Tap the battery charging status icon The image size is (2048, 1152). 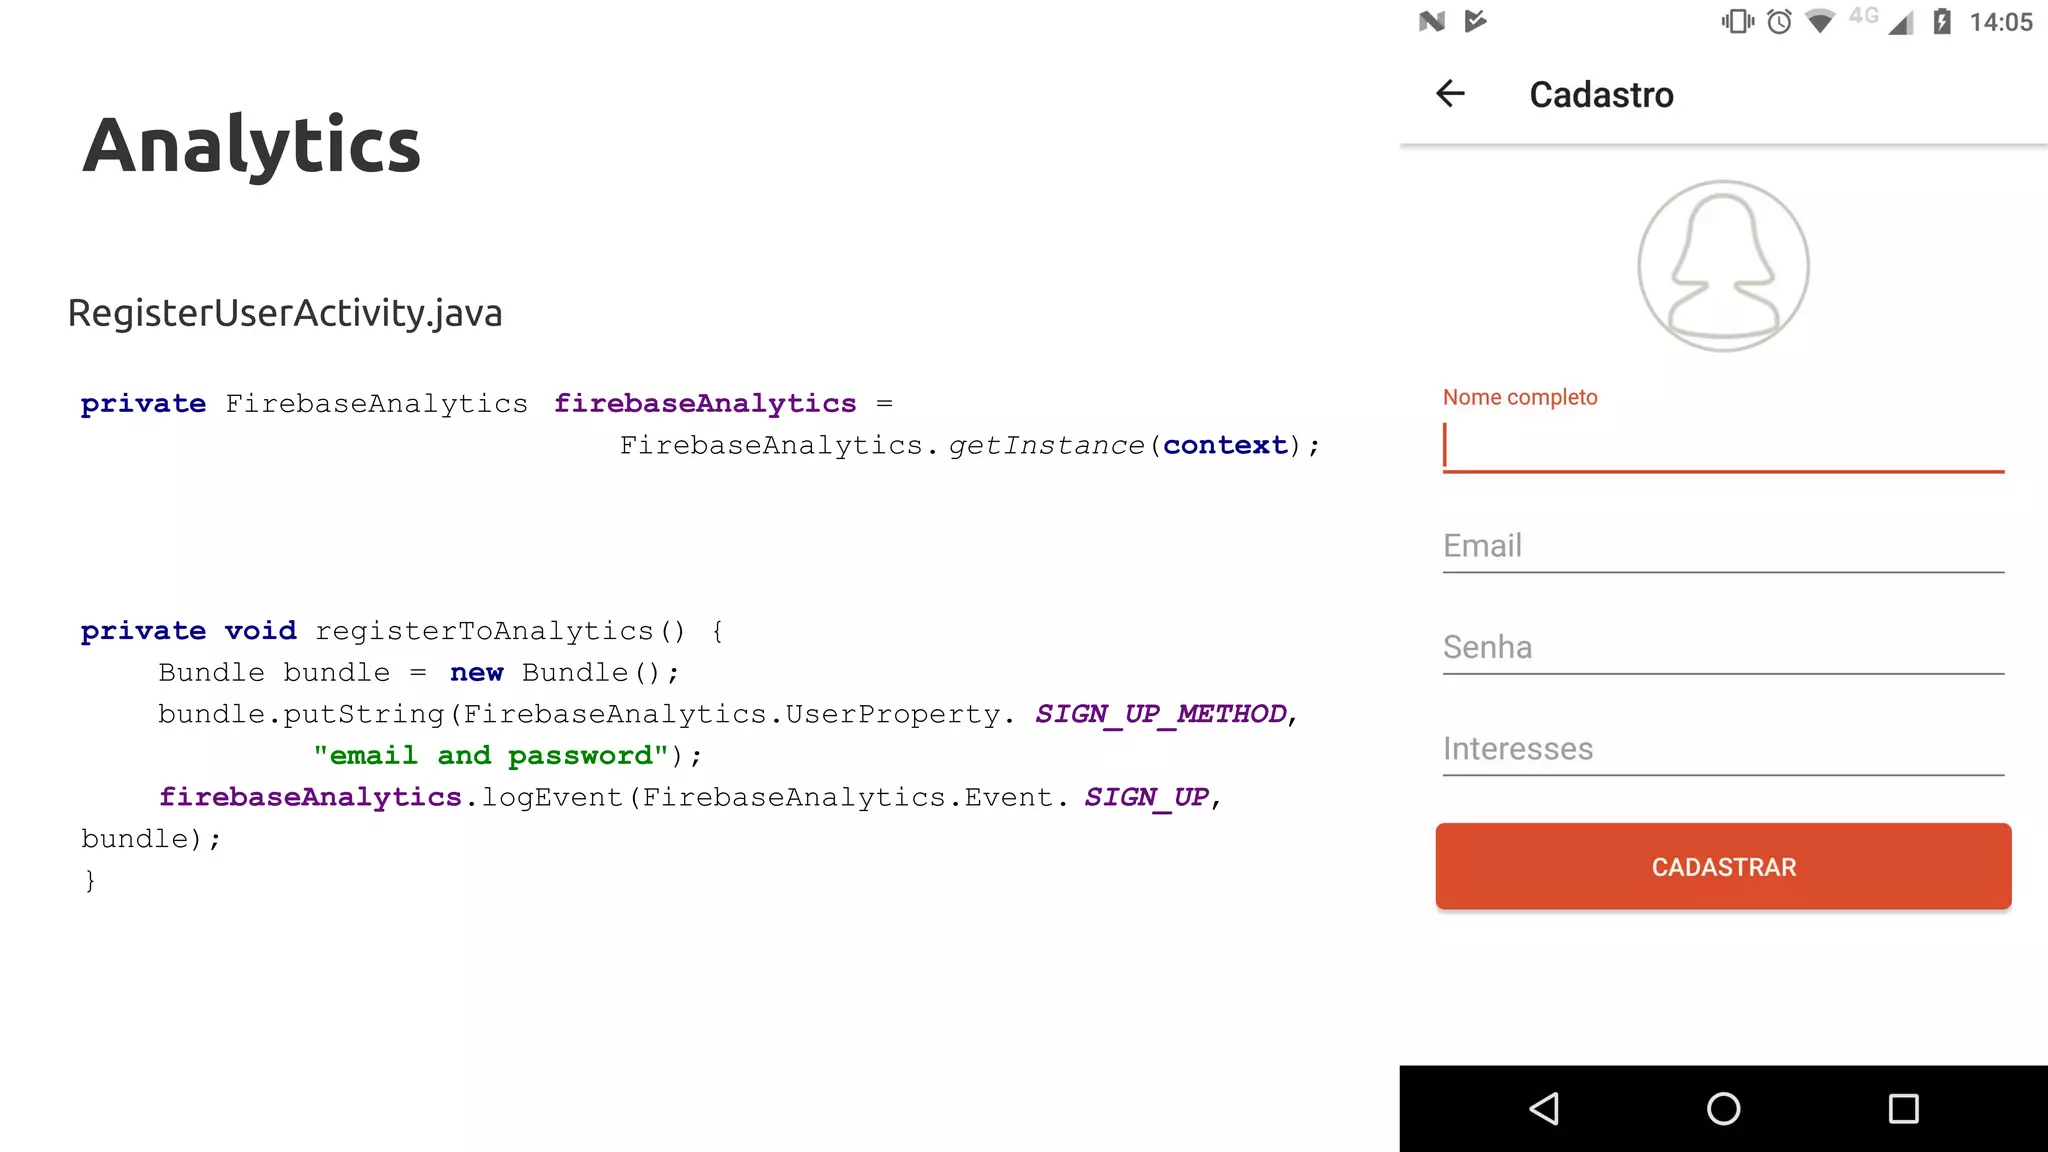[x=1942, y=21]
